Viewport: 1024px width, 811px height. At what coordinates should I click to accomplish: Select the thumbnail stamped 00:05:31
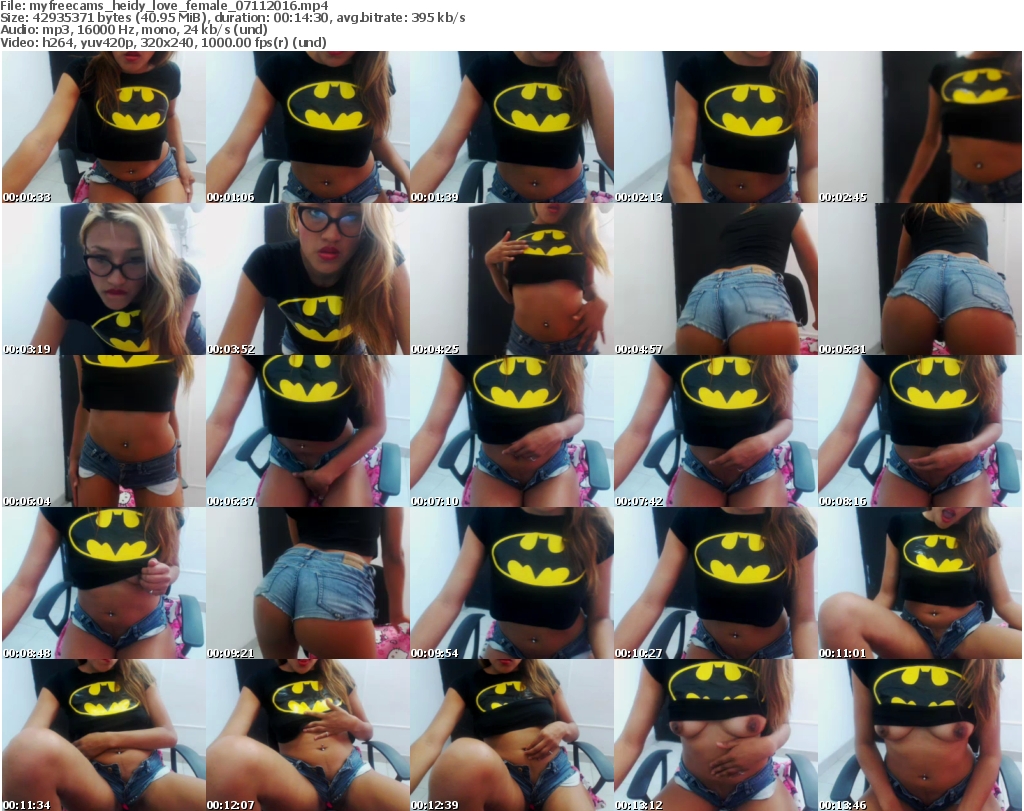click(x=920, y=279)
